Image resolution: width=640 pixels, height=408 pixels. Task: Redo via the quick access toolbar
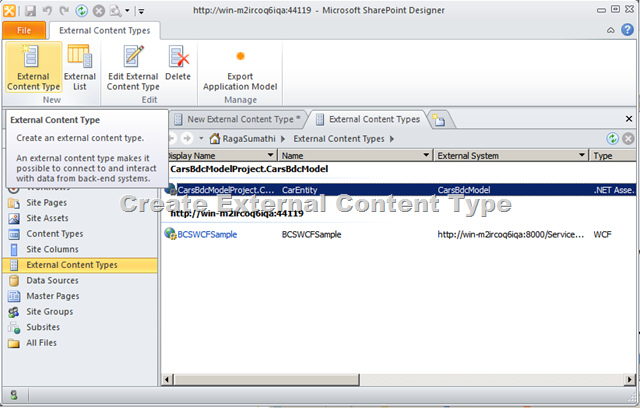64,10
